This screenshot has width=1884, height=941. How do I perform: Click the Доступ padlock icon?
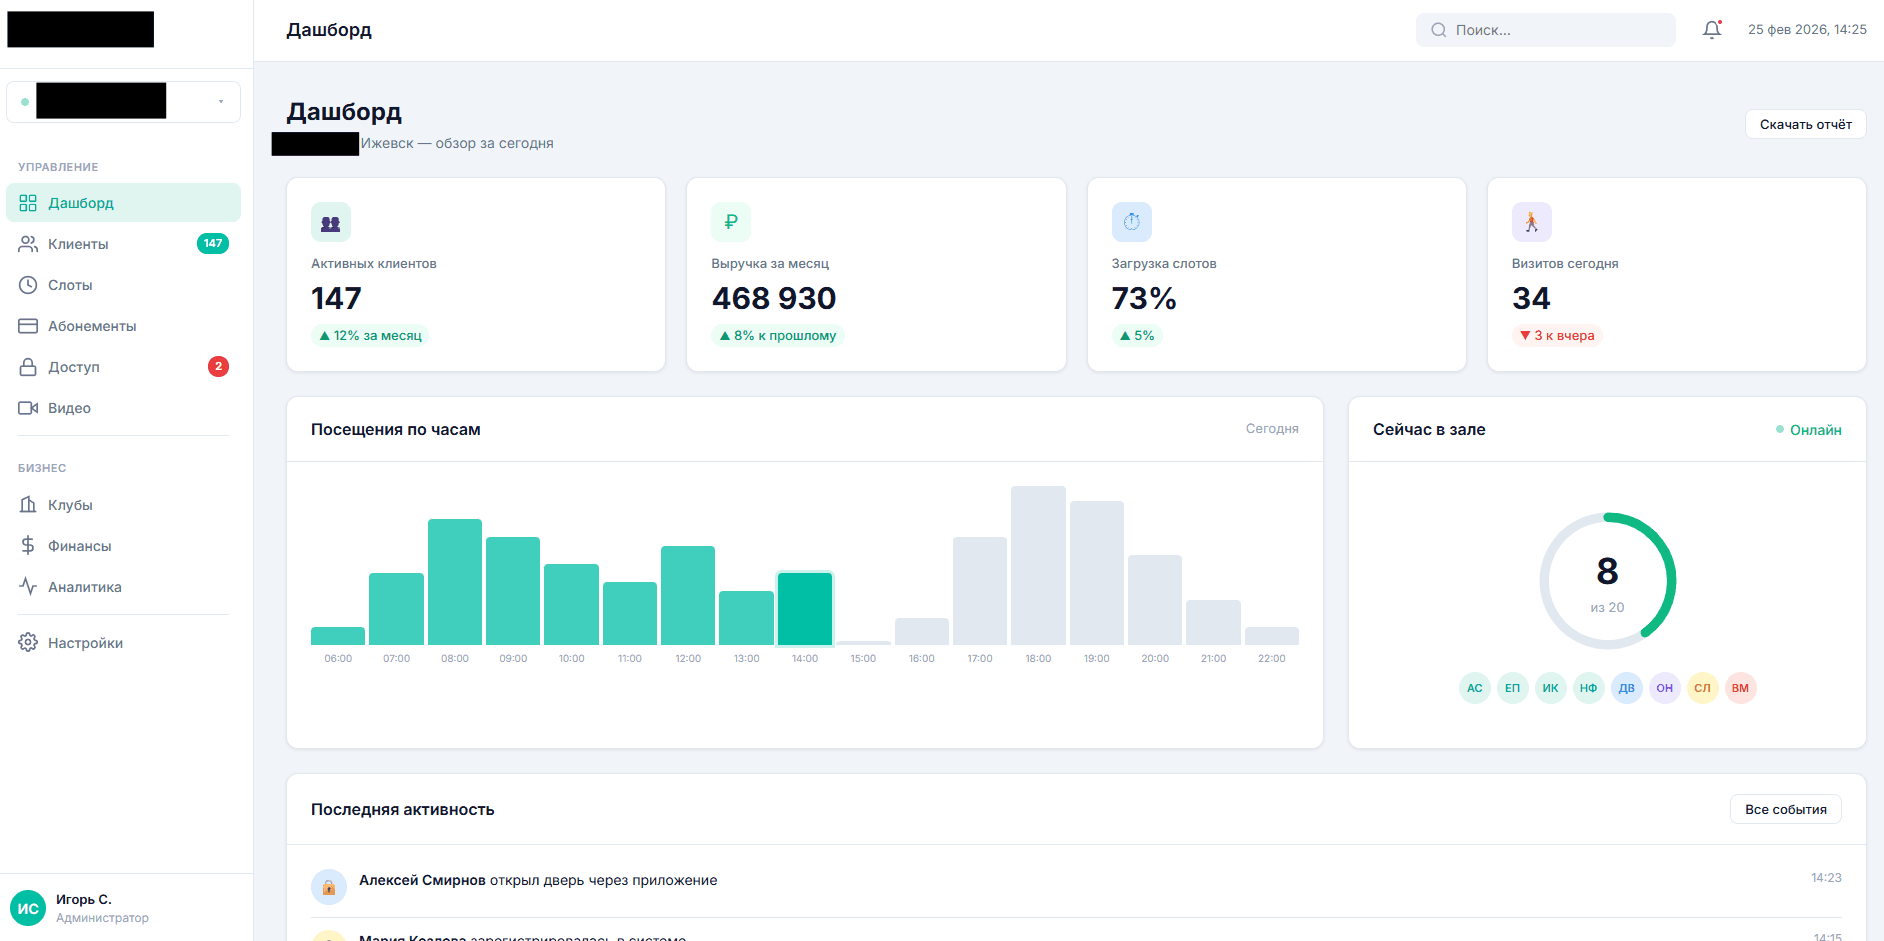click(x=29, y=366)
